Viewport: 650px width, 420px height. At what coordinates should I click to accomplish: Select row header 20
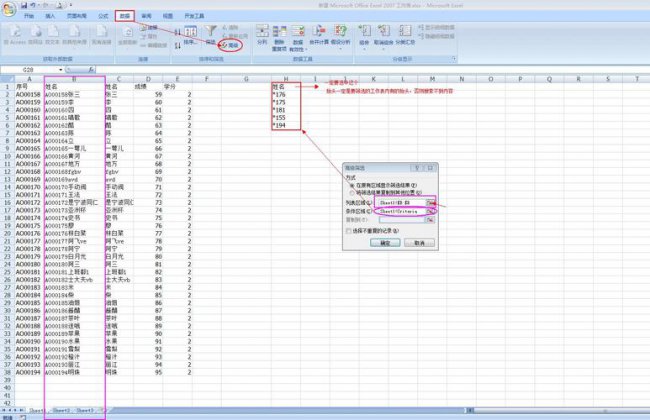(7, 233)
